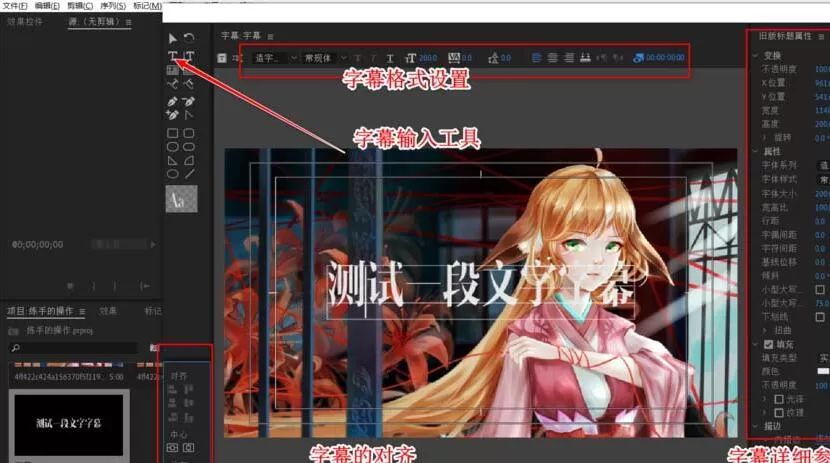830x463 pixels.
Task: Select the Clipped Corner Rectangle tool
Action: pyautogui.click(x=173, y=147)
